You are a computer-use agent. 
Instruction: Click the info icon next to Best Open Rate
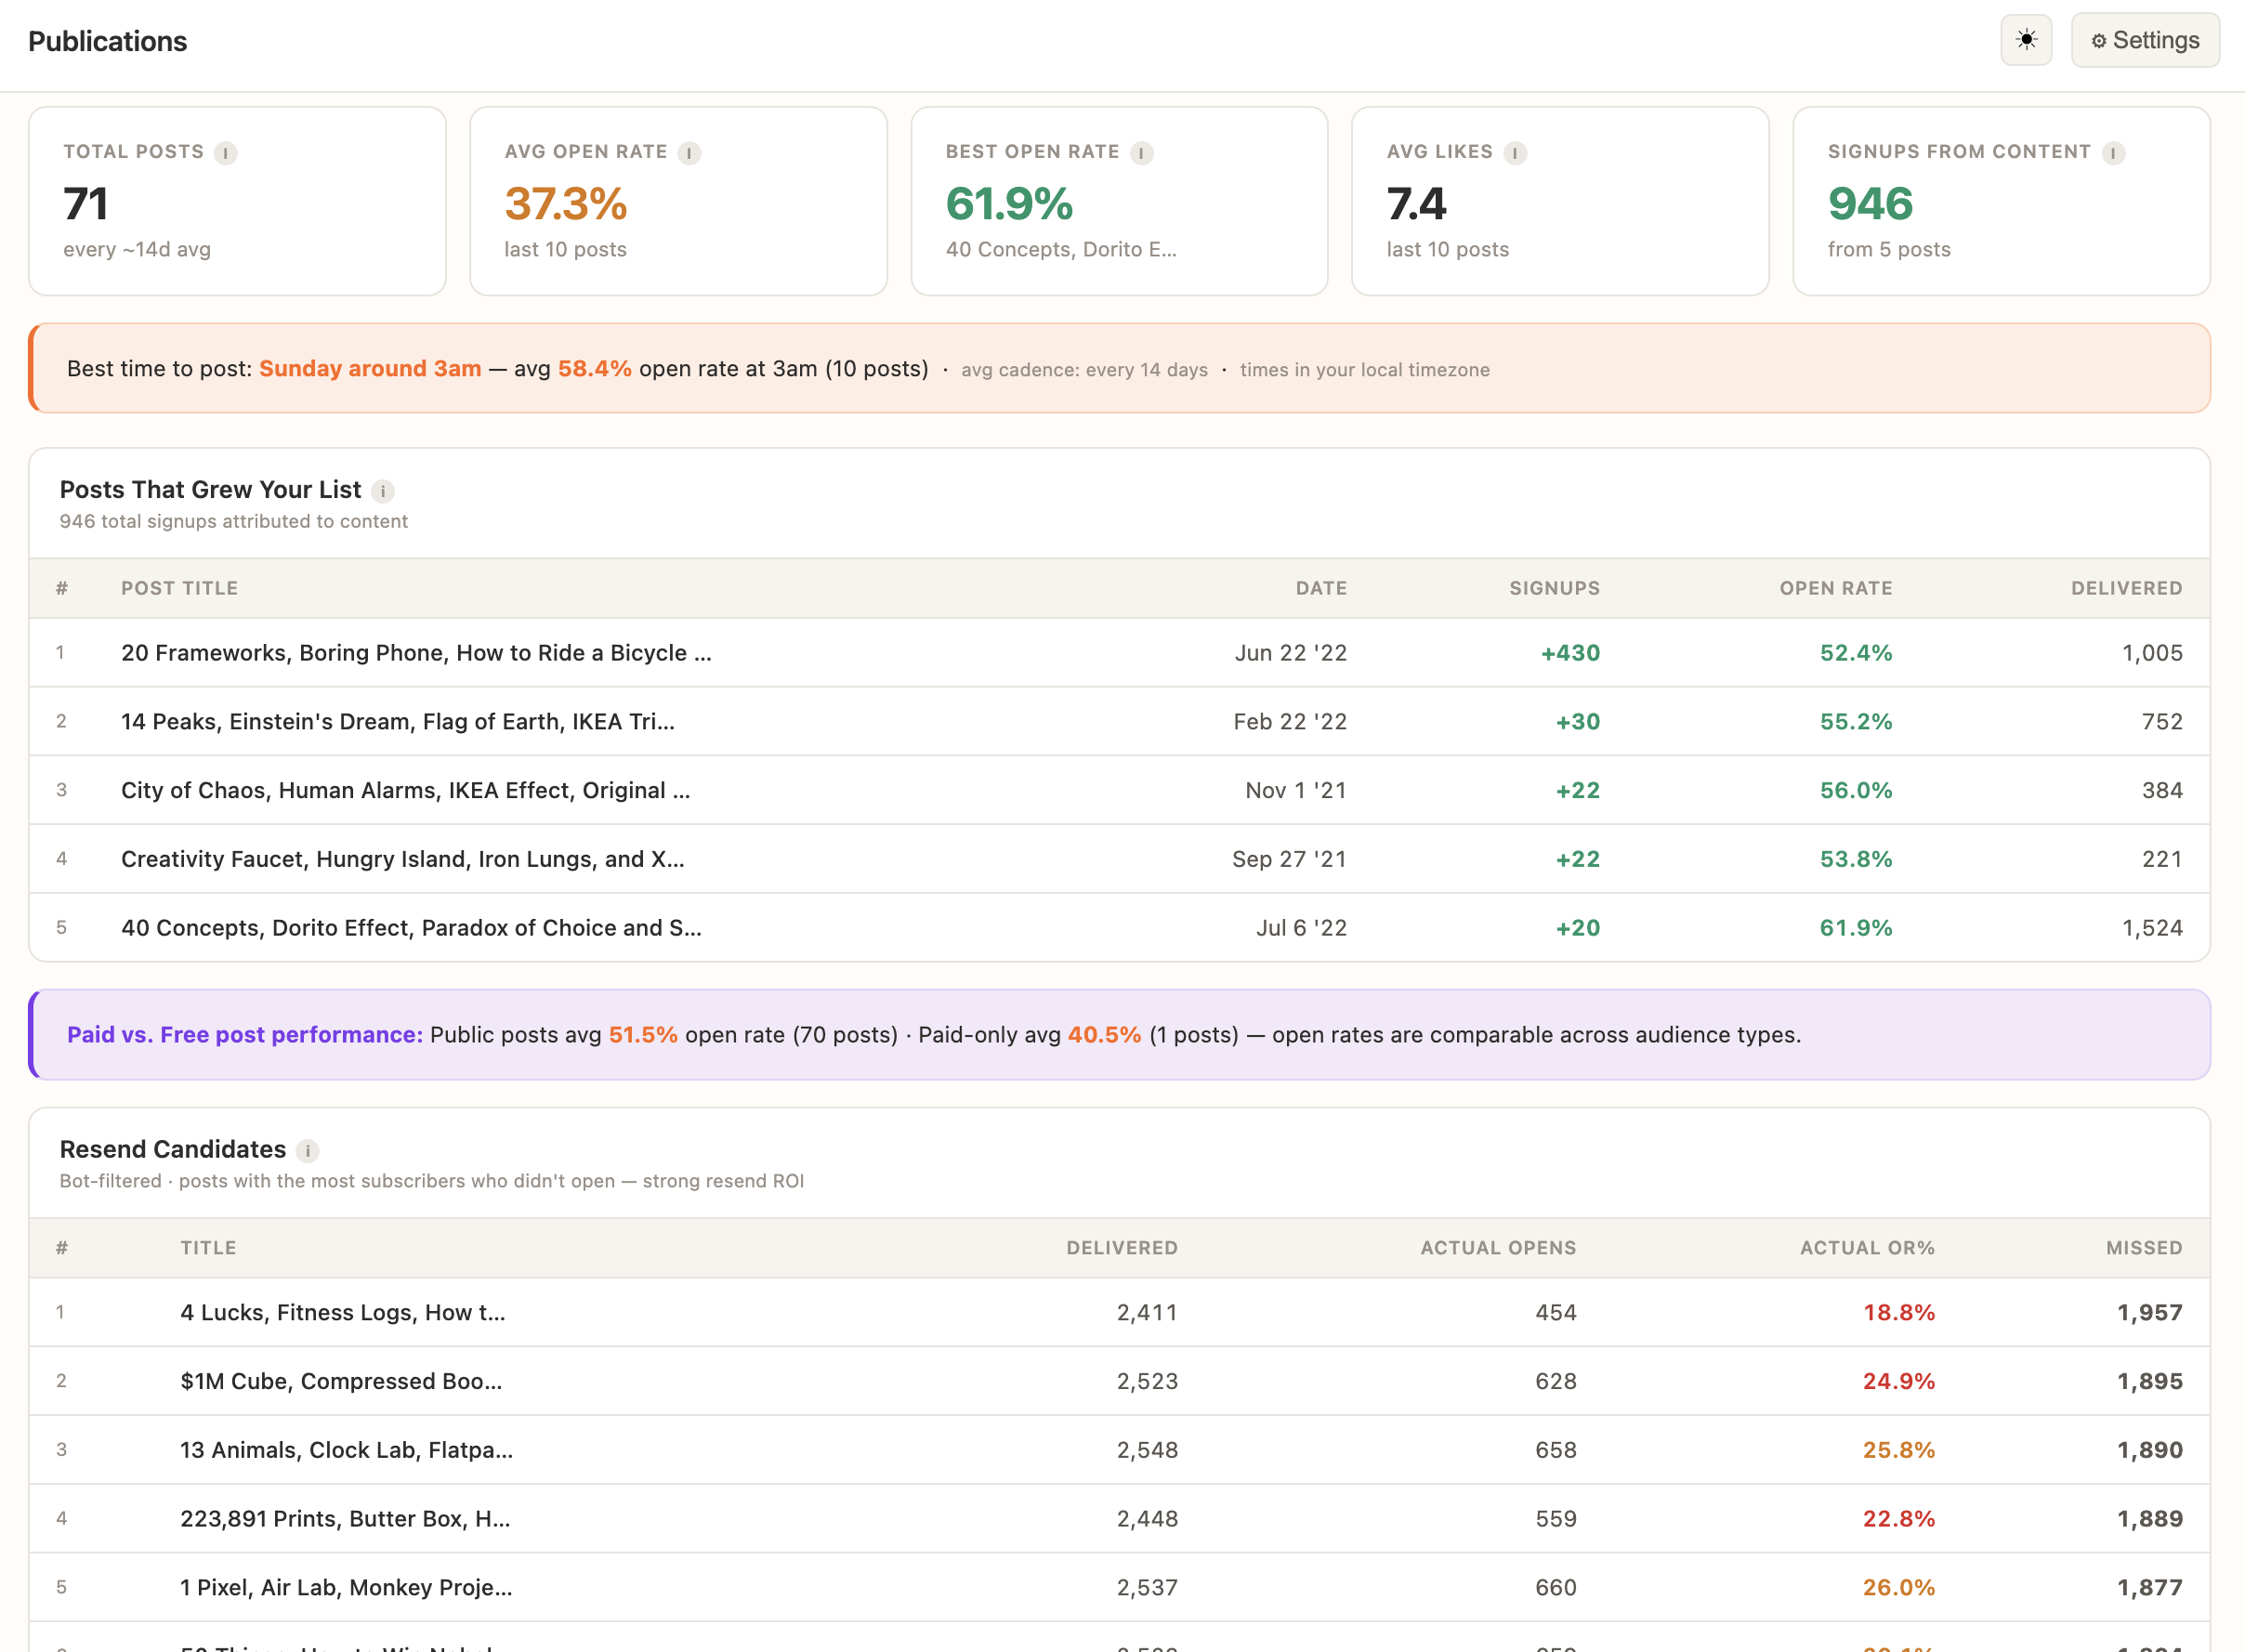tap(1140, 153)
